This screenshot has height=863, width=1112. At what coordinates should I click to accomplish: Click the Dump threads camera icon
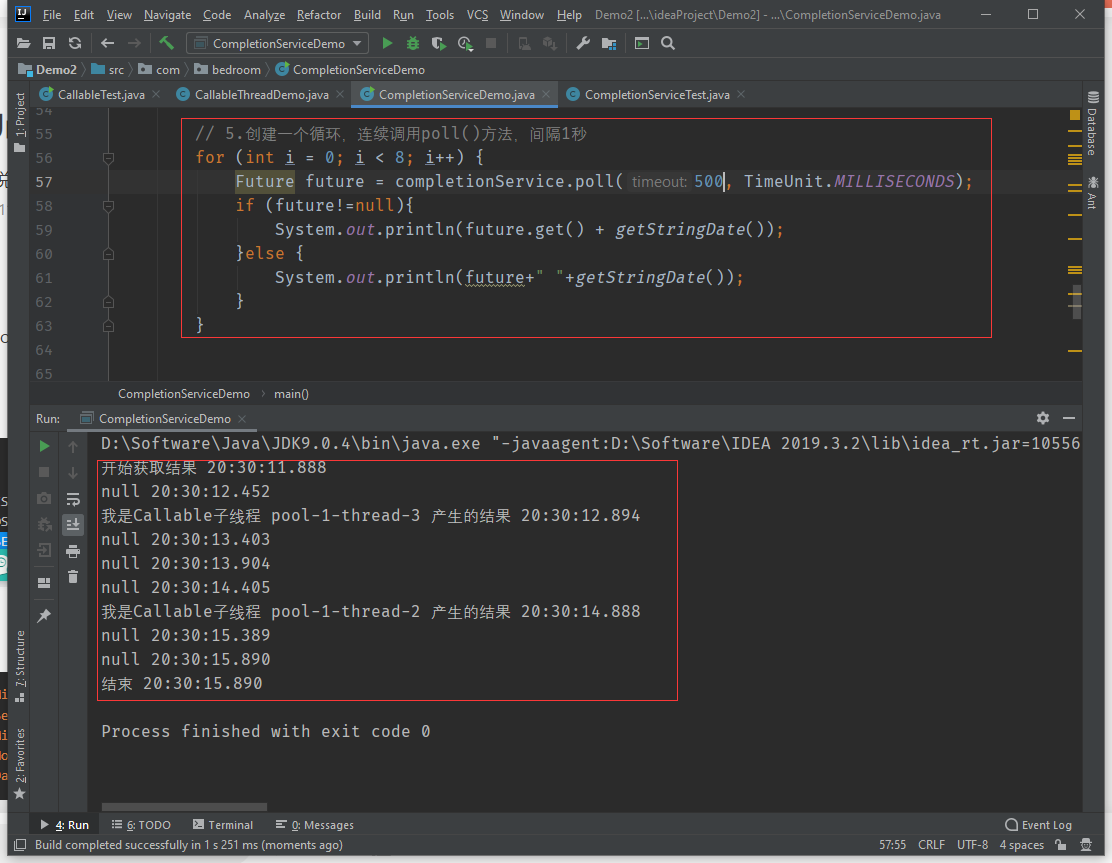pyautogui.click(x=44, y=499)
